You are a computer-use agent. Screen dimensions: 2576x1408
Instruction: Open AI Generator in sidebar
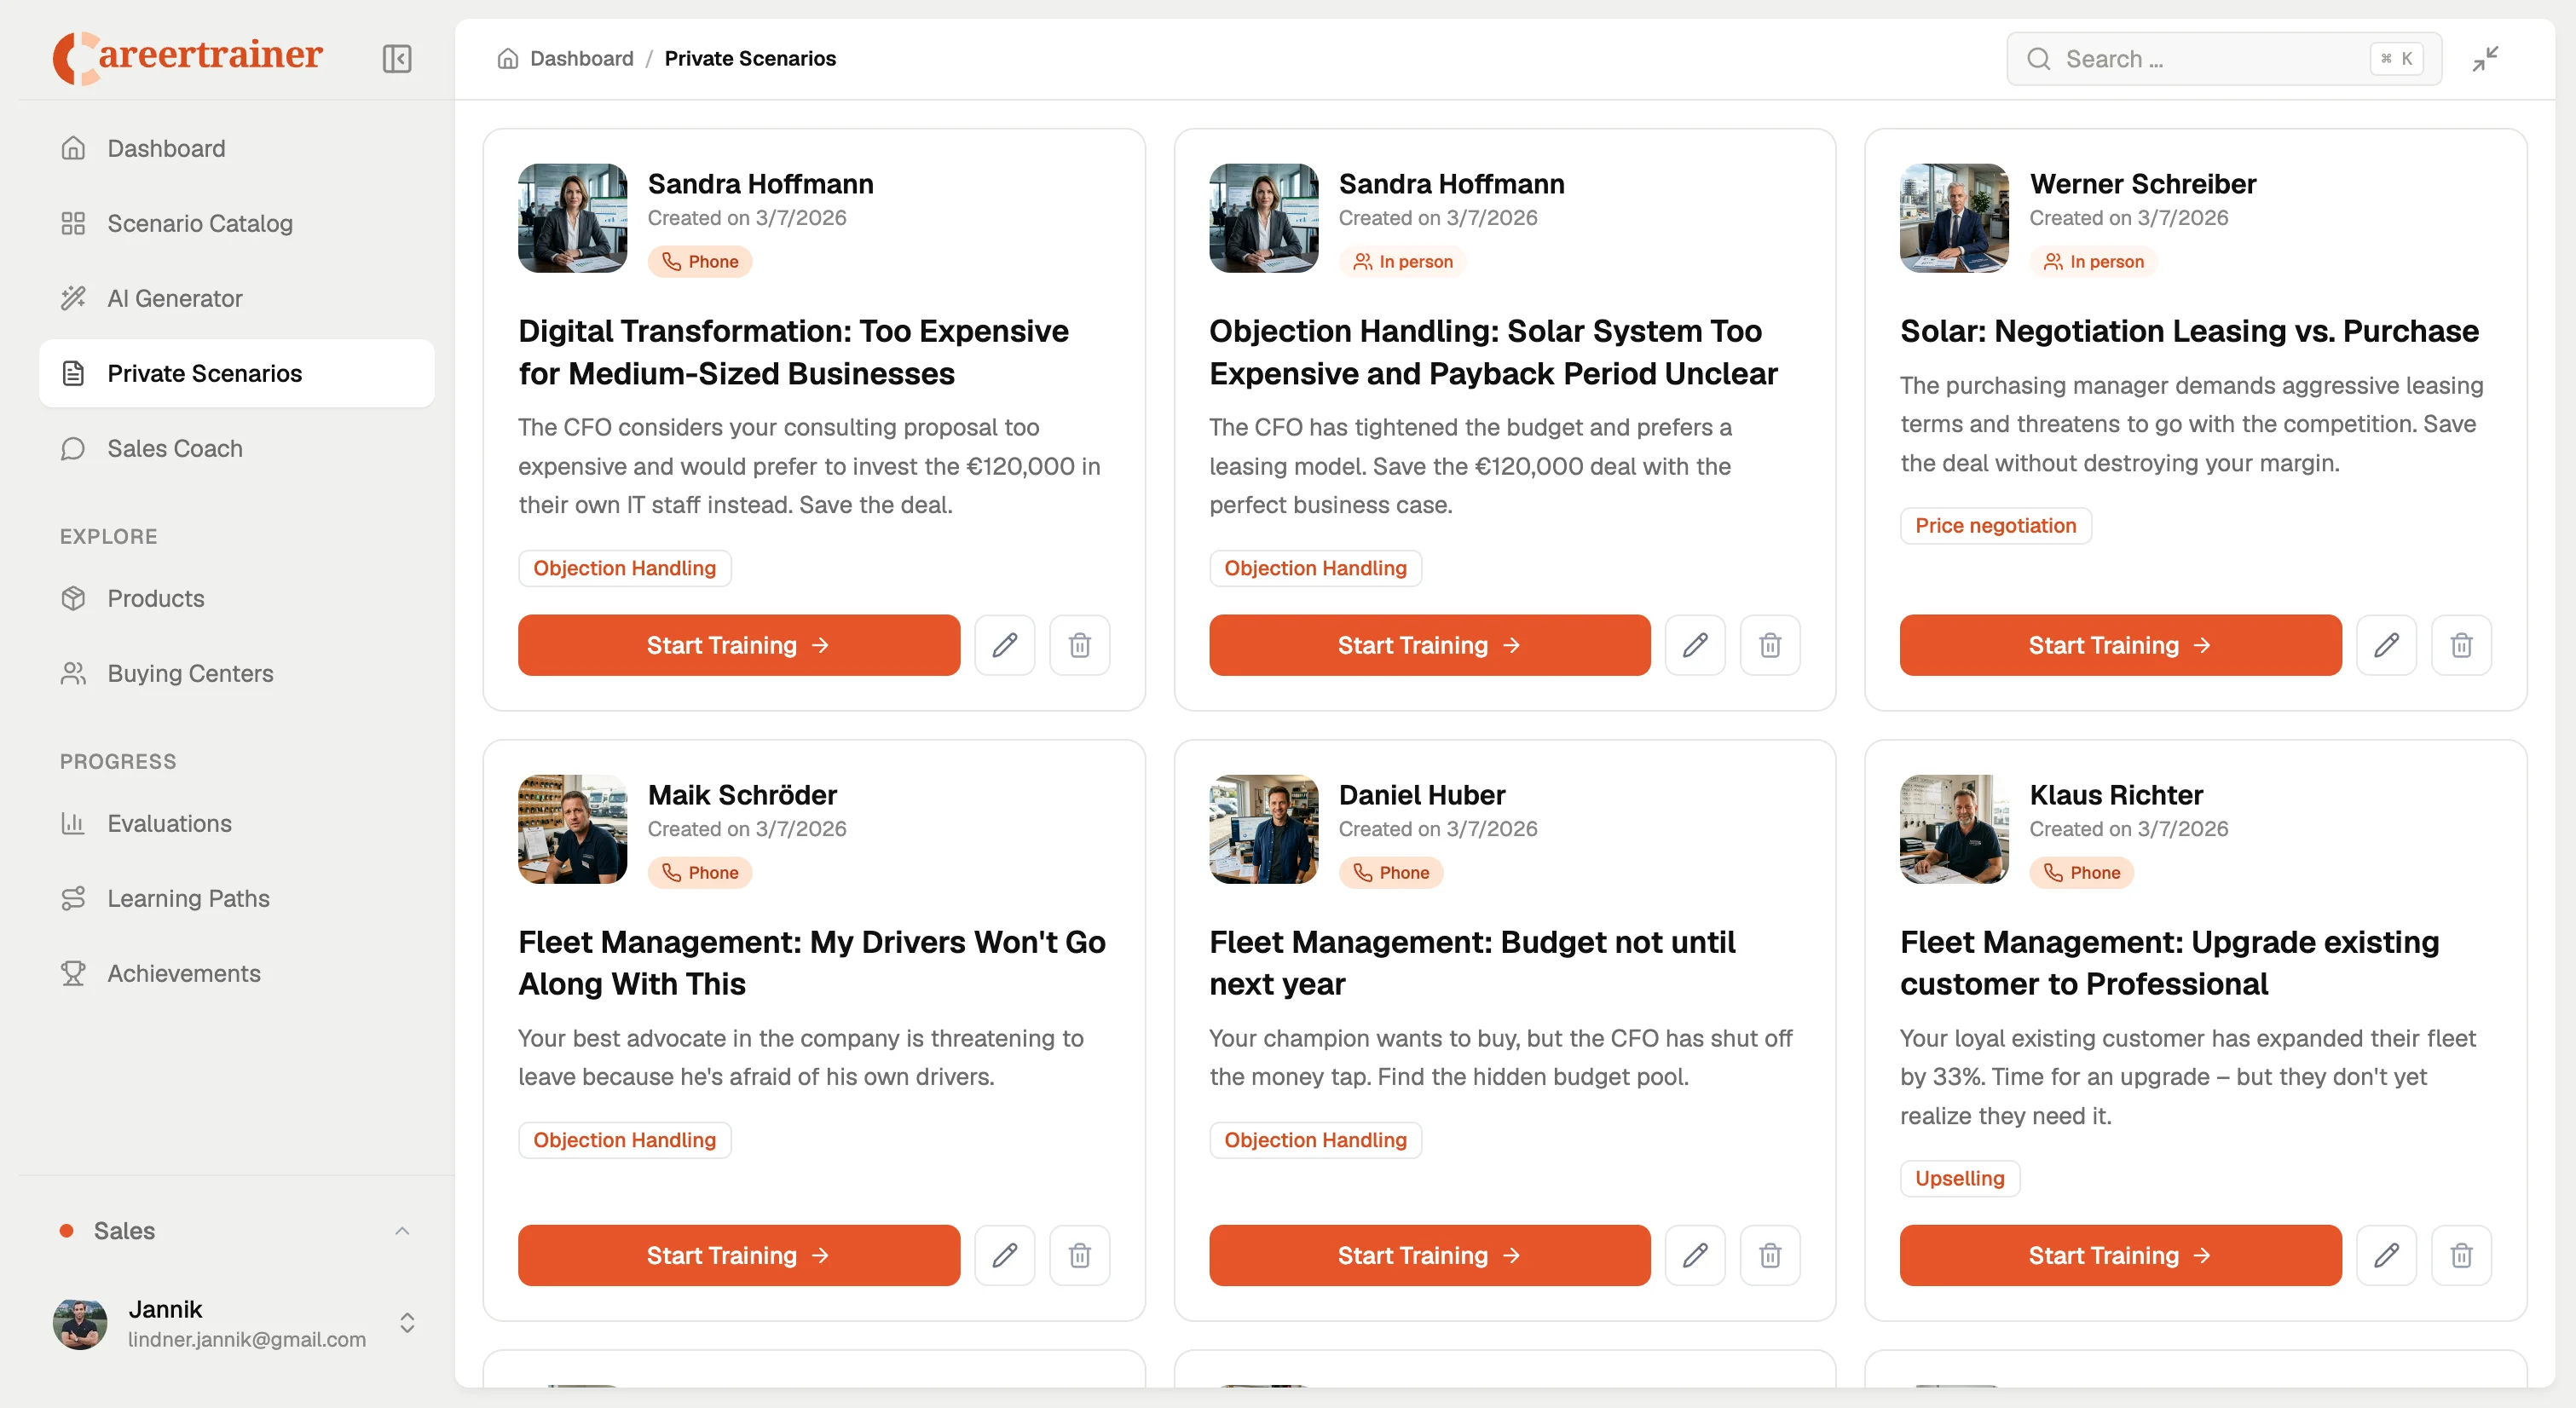[x=236, y=298]
